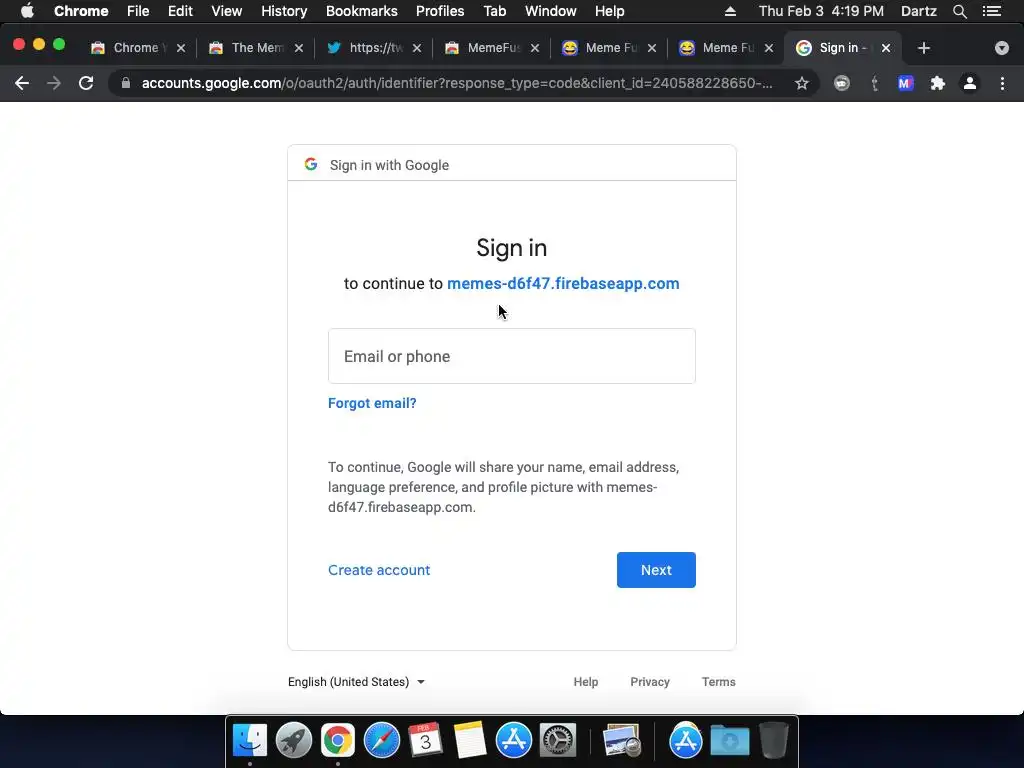Open the tab search dropdown arrow
The width and height of the screenshot is (1024, 768).
coord(1001,48)
